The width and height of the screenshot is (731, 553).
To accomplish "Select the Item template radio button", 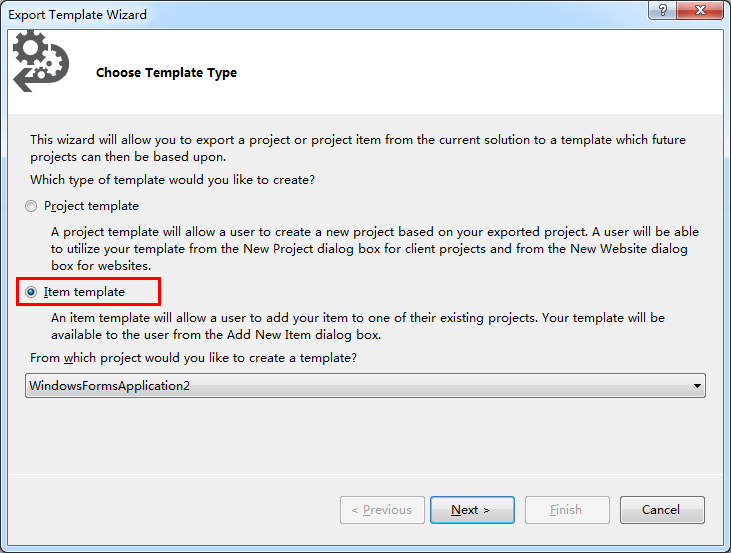I will click(x=32, y=292).
